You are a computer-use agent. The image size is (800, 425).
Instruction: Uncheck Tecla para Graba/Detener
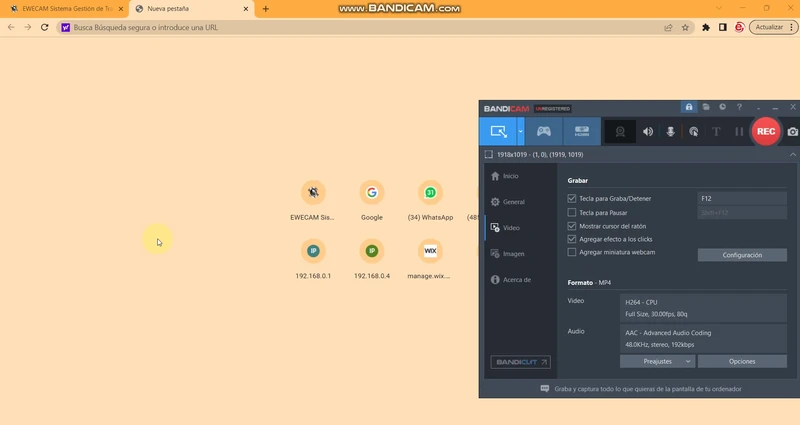(571, 198)
